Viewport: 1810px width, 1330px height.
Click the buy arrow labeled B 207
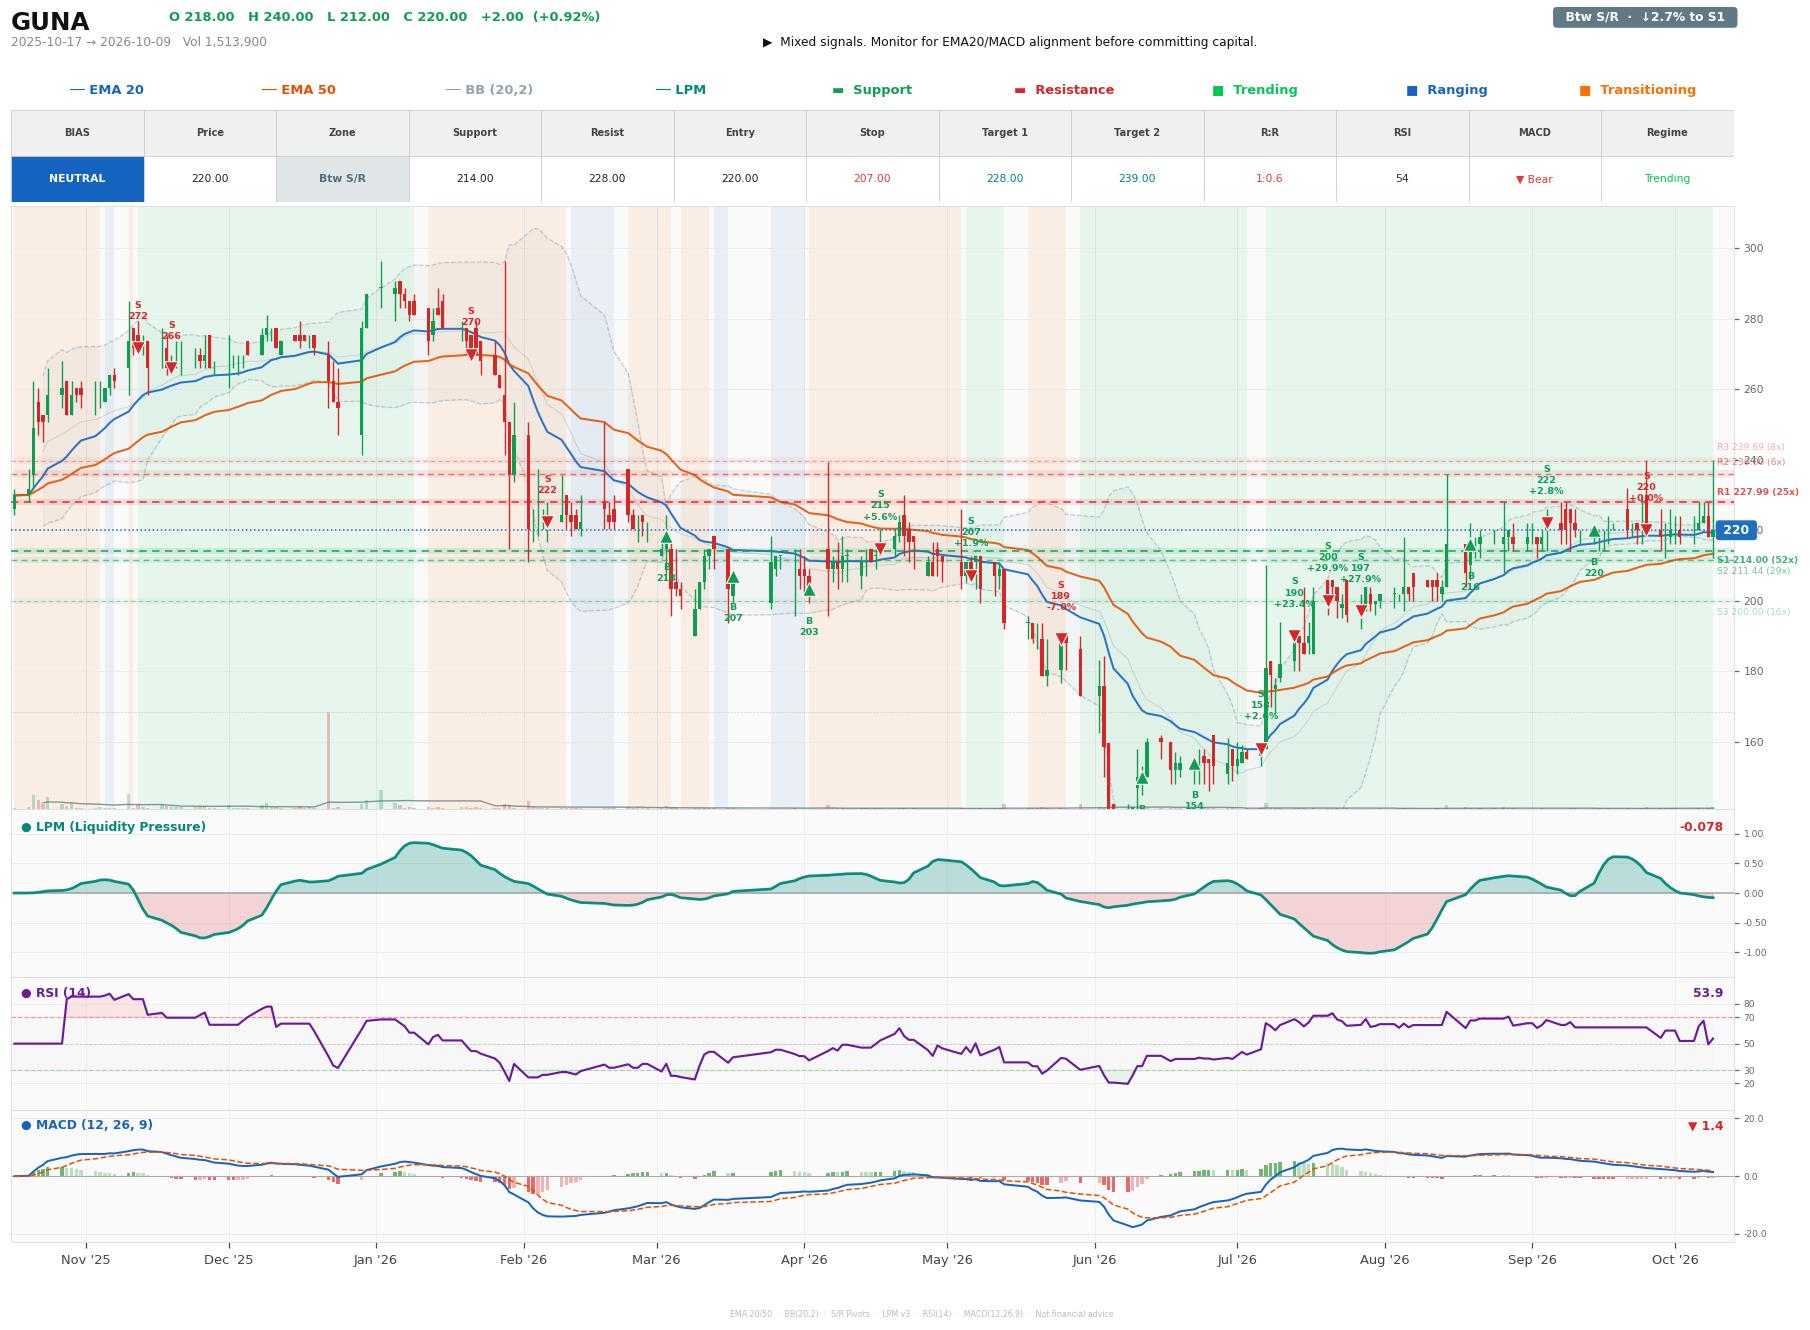[733, 577]
